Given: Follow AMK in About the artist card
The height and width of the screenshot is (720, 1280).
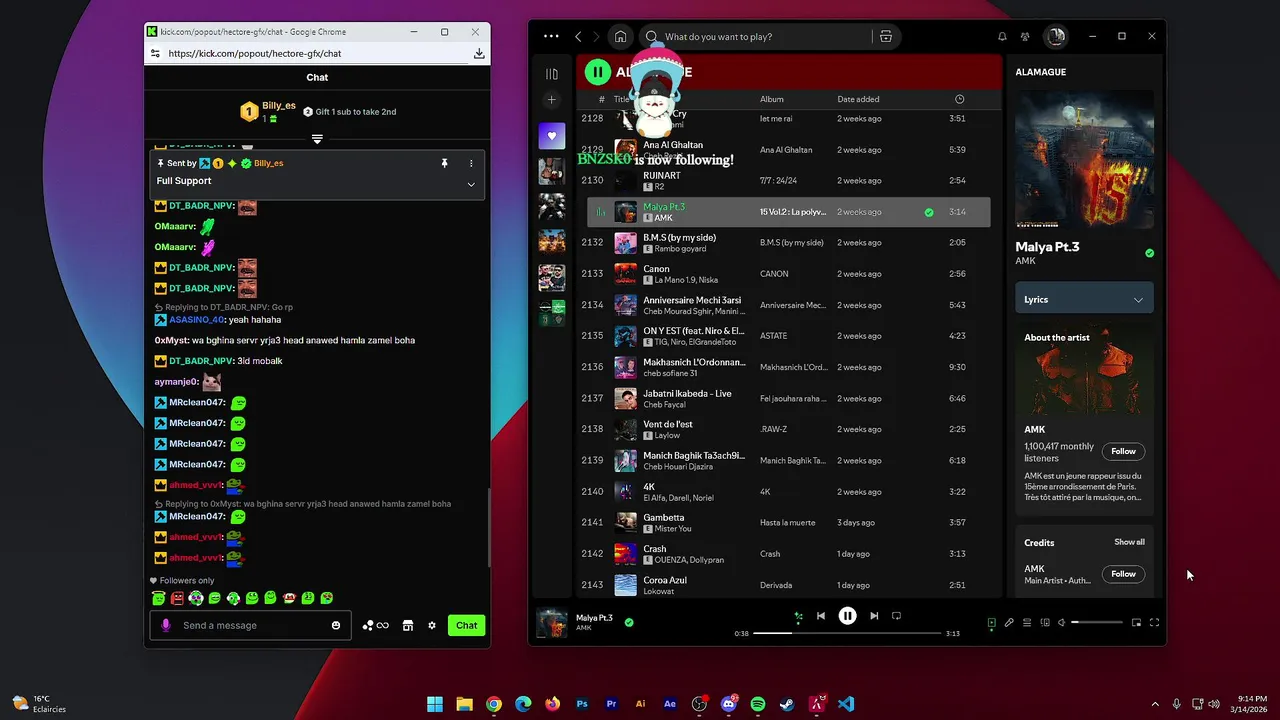Looking at the screenshot, I should (1123, 451).
